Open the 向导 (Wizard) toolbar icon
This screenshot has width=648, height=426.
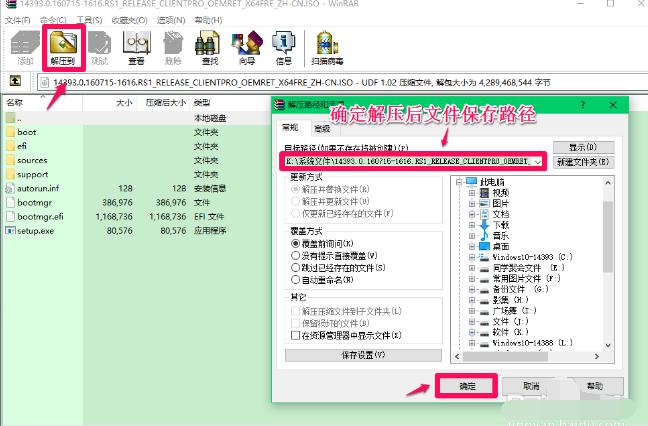tap(246, 45)
